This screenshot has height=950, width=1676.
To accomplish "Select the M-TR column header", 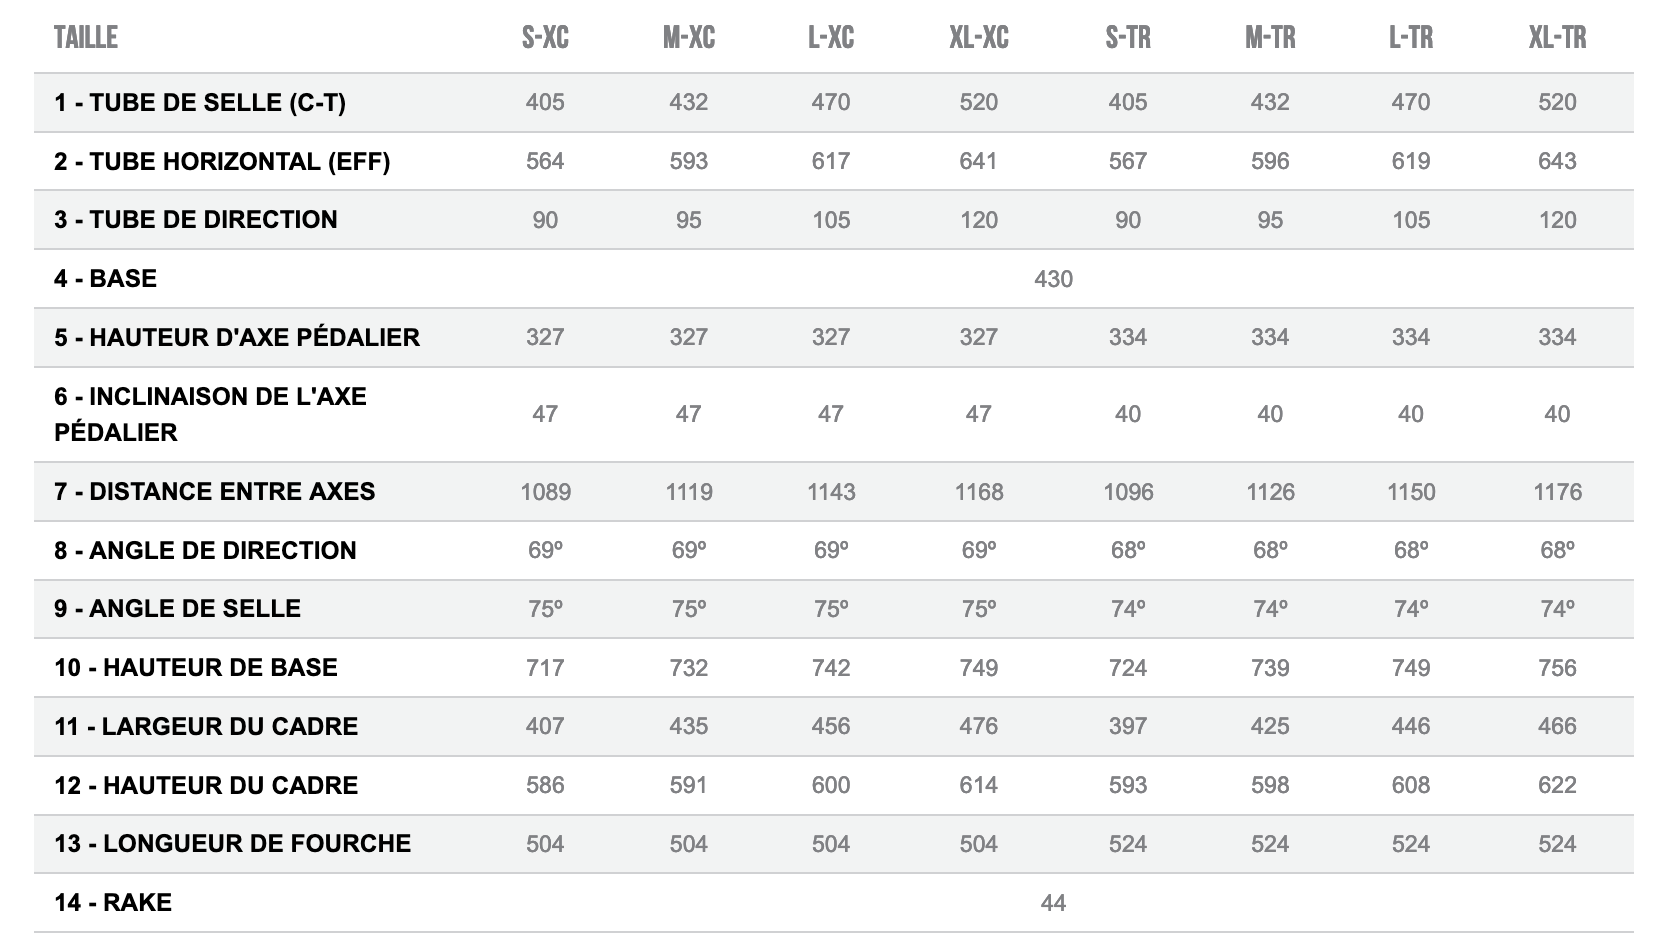I will (1270, 38).
